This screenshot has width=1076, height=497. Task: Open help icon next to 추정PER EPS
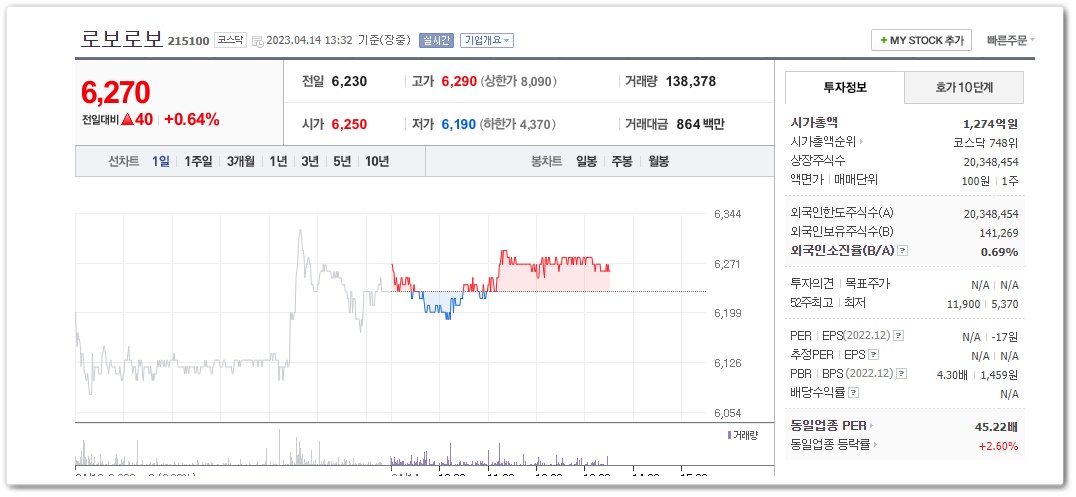click(873, 355)
